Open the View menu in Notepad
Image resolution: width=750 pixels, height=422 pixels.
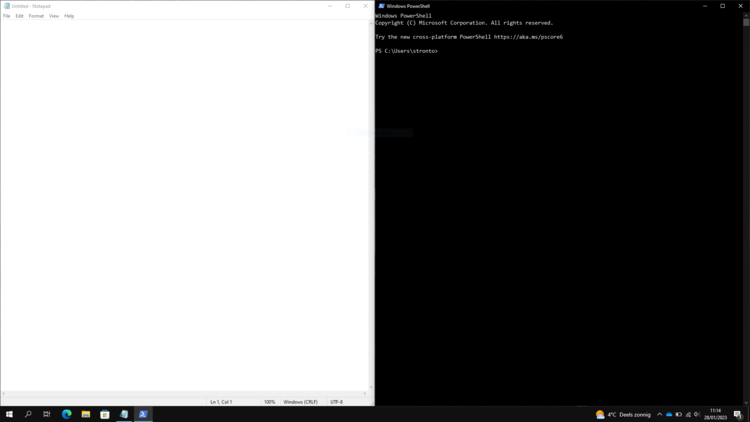54,16
